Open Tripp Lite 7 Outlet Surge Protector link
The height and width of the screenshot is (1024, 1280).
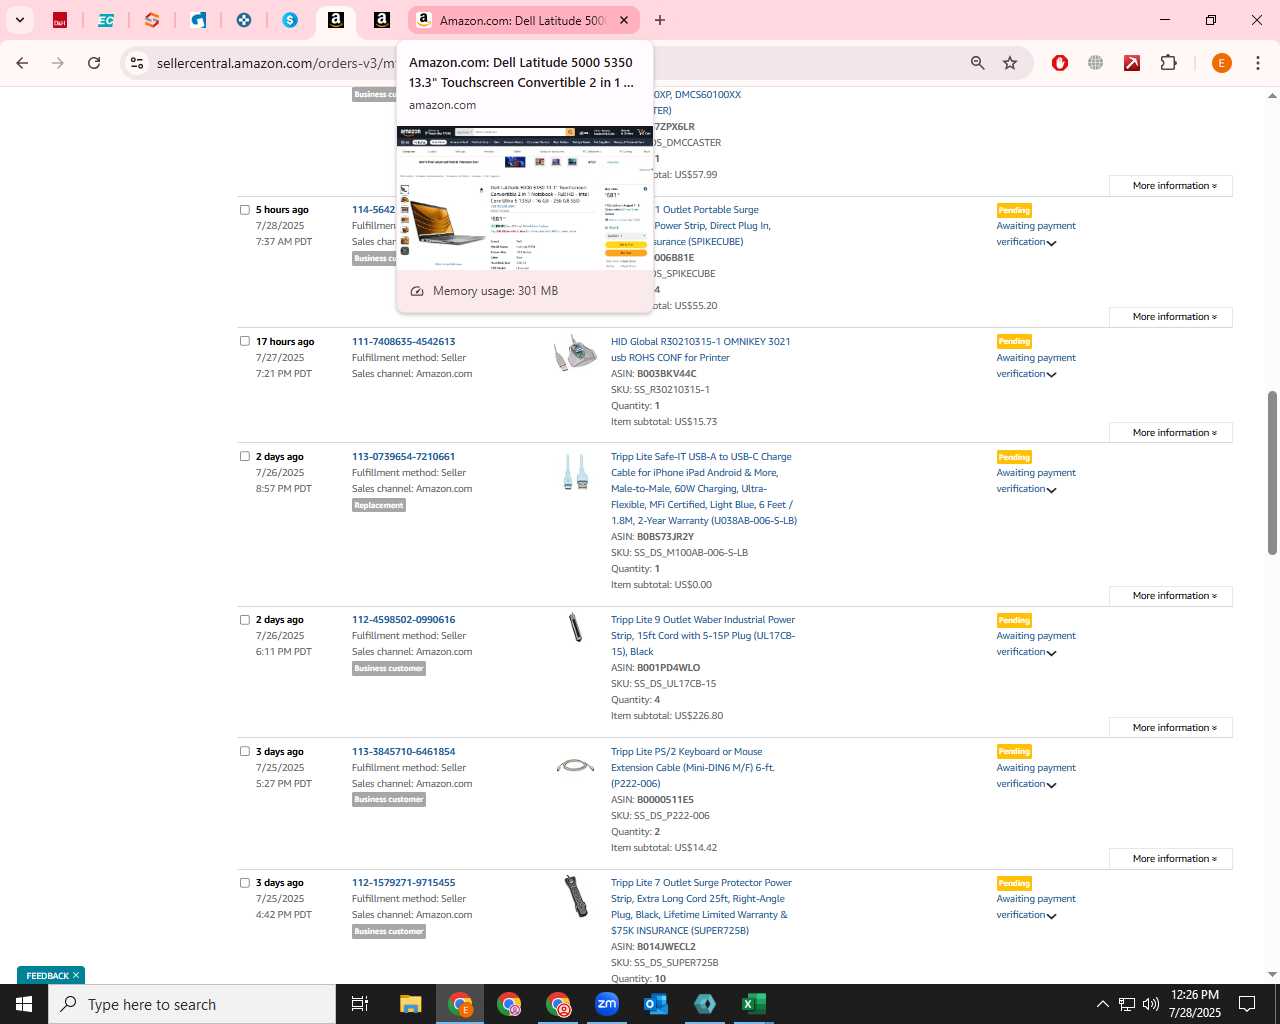[701, 907]
